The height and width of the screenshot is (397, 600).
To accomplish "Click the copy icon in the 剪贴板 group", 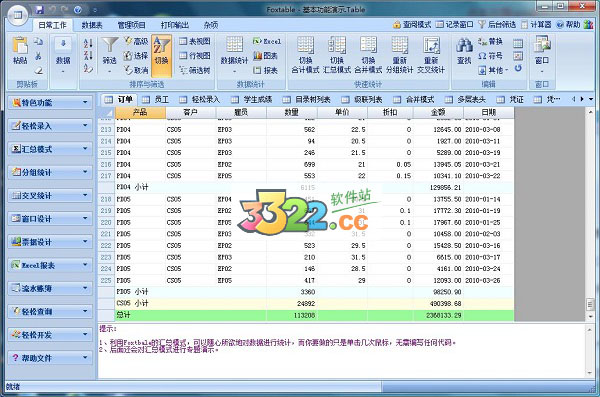I will pos(38,41).
